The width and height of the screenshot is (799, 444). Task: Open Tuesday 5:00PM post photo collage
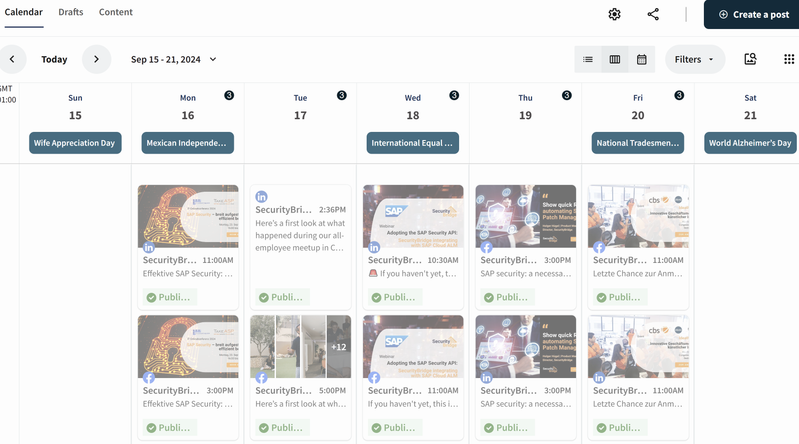coord(301,347)
